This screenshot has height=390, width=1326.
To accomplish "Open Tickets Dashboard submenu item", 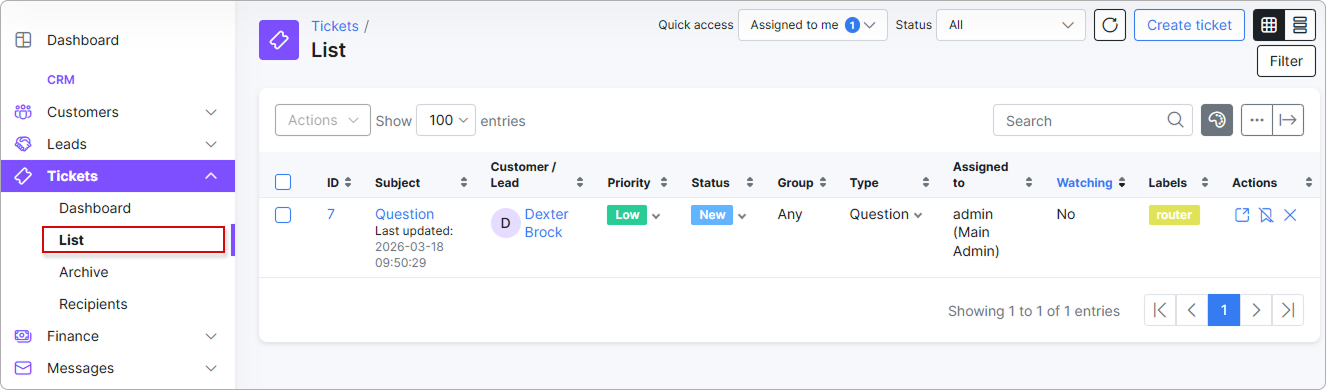I will pyautogui.click(x=95, y=208).
